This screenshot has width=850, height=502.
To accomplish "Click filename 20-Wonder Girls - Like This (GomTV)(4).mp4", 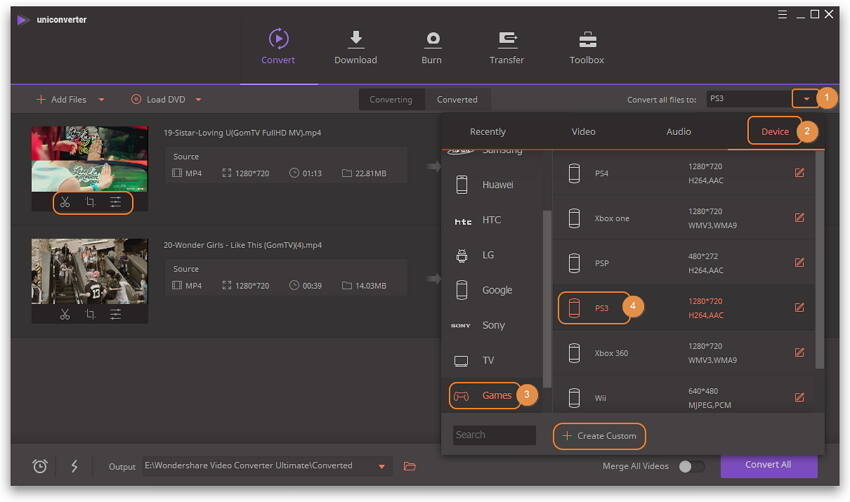I will click(242, 245).
